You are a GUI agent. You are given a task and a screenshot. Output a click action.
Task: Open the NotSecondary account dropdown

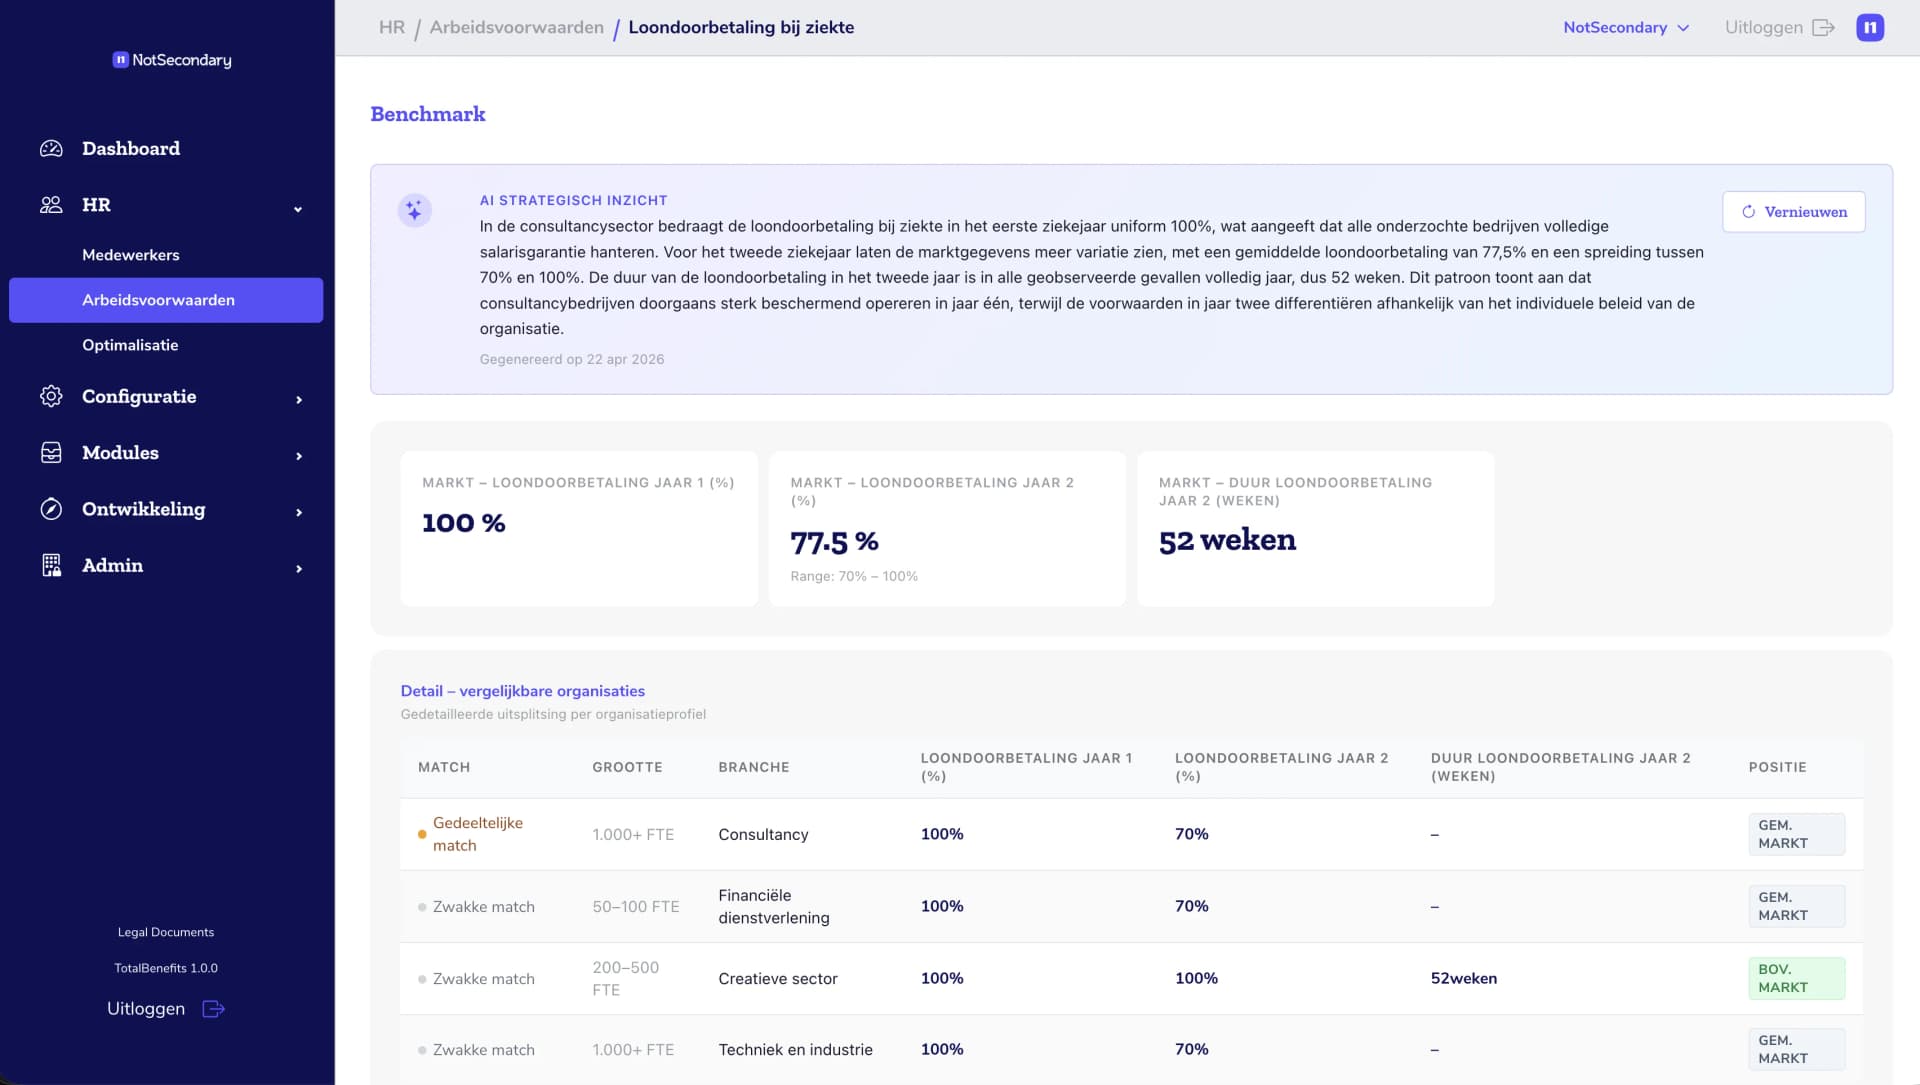[x=1627, y=27]
